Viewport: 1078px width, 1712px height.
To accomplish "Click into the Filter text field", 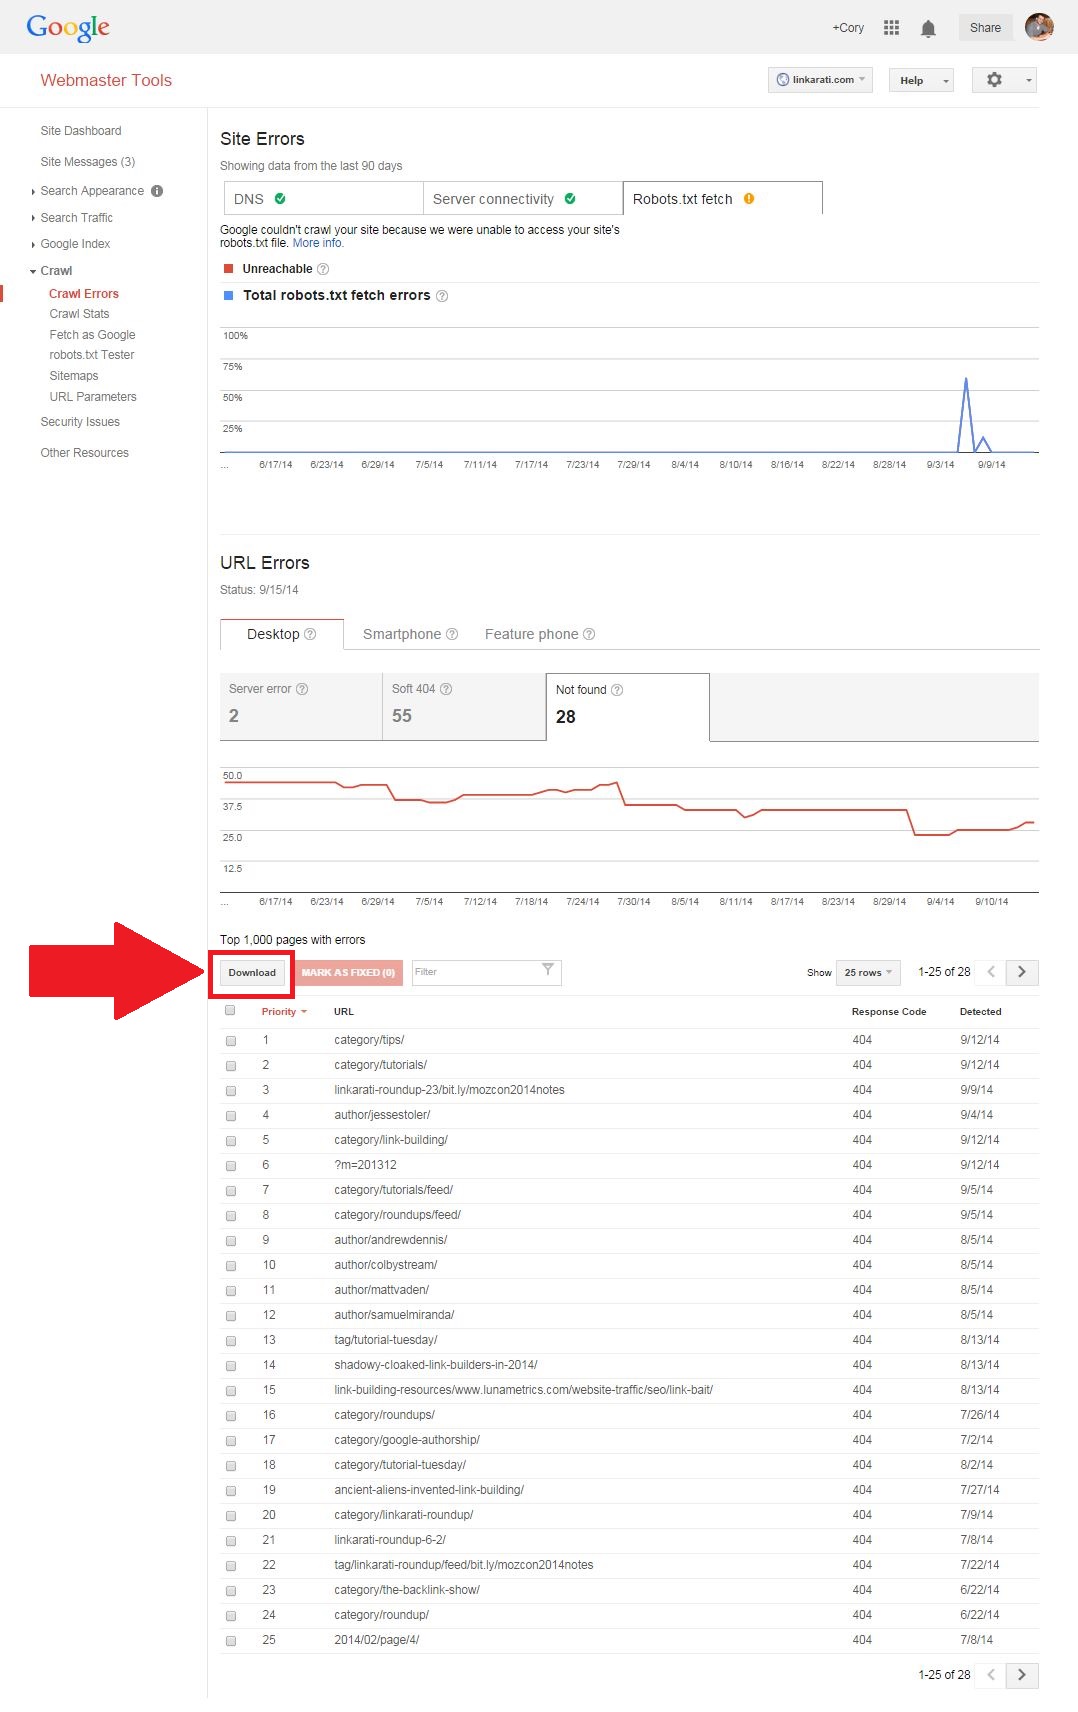I will tap(476, 972).
